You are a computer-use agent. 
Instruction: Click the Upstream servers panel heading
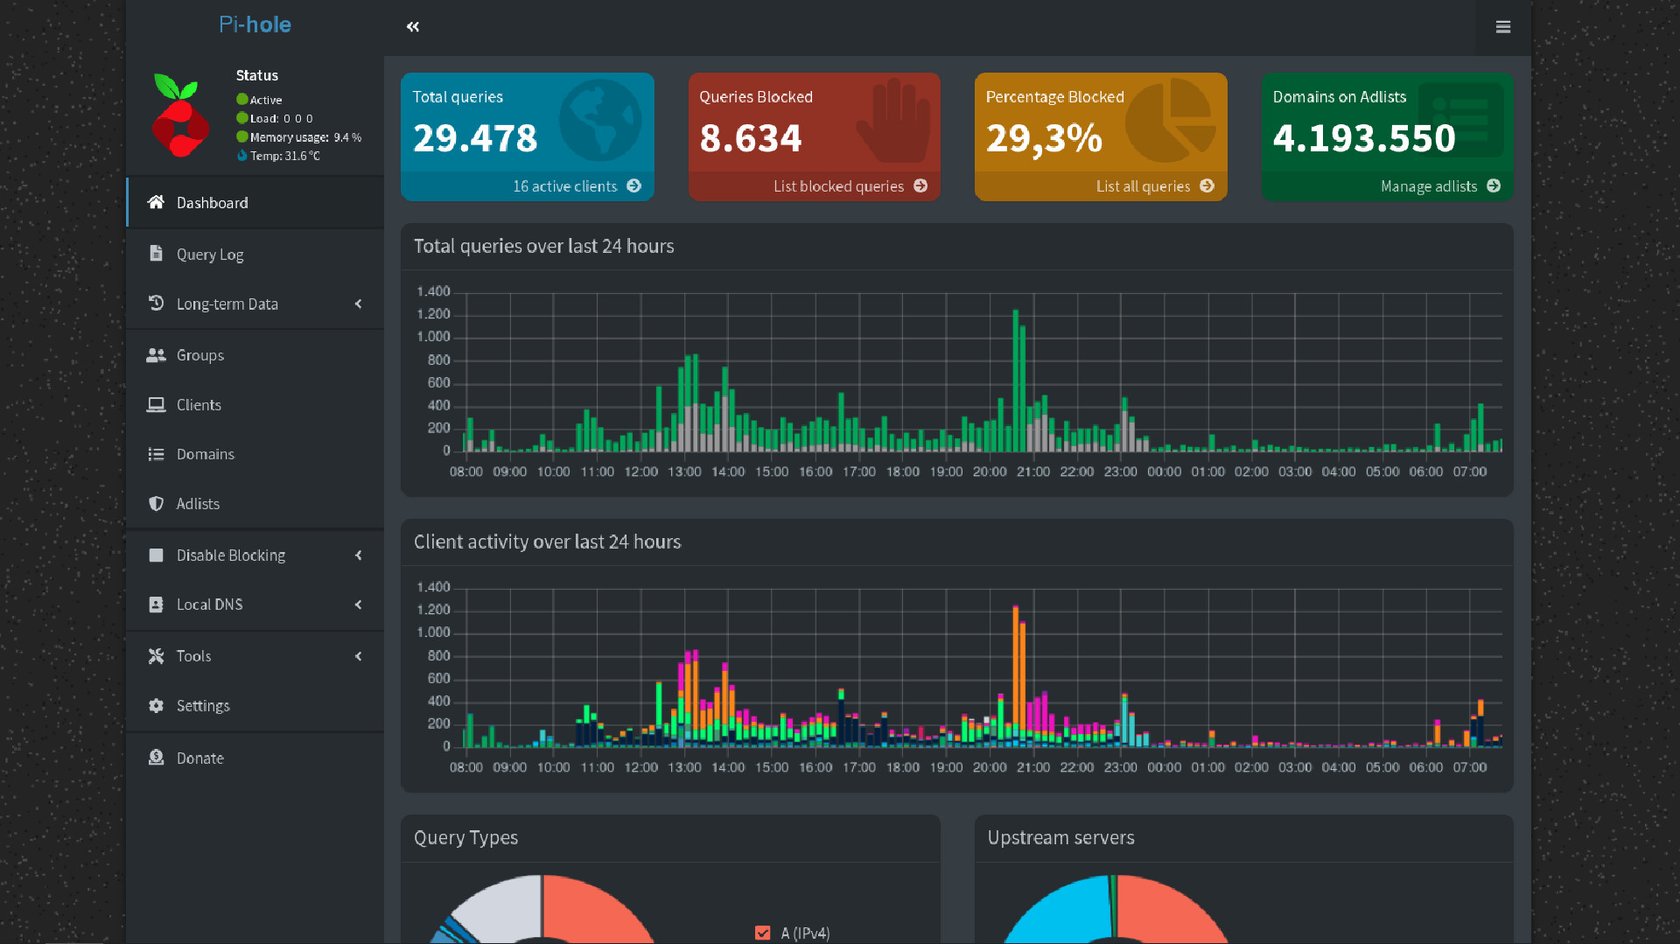point(1061,838)
